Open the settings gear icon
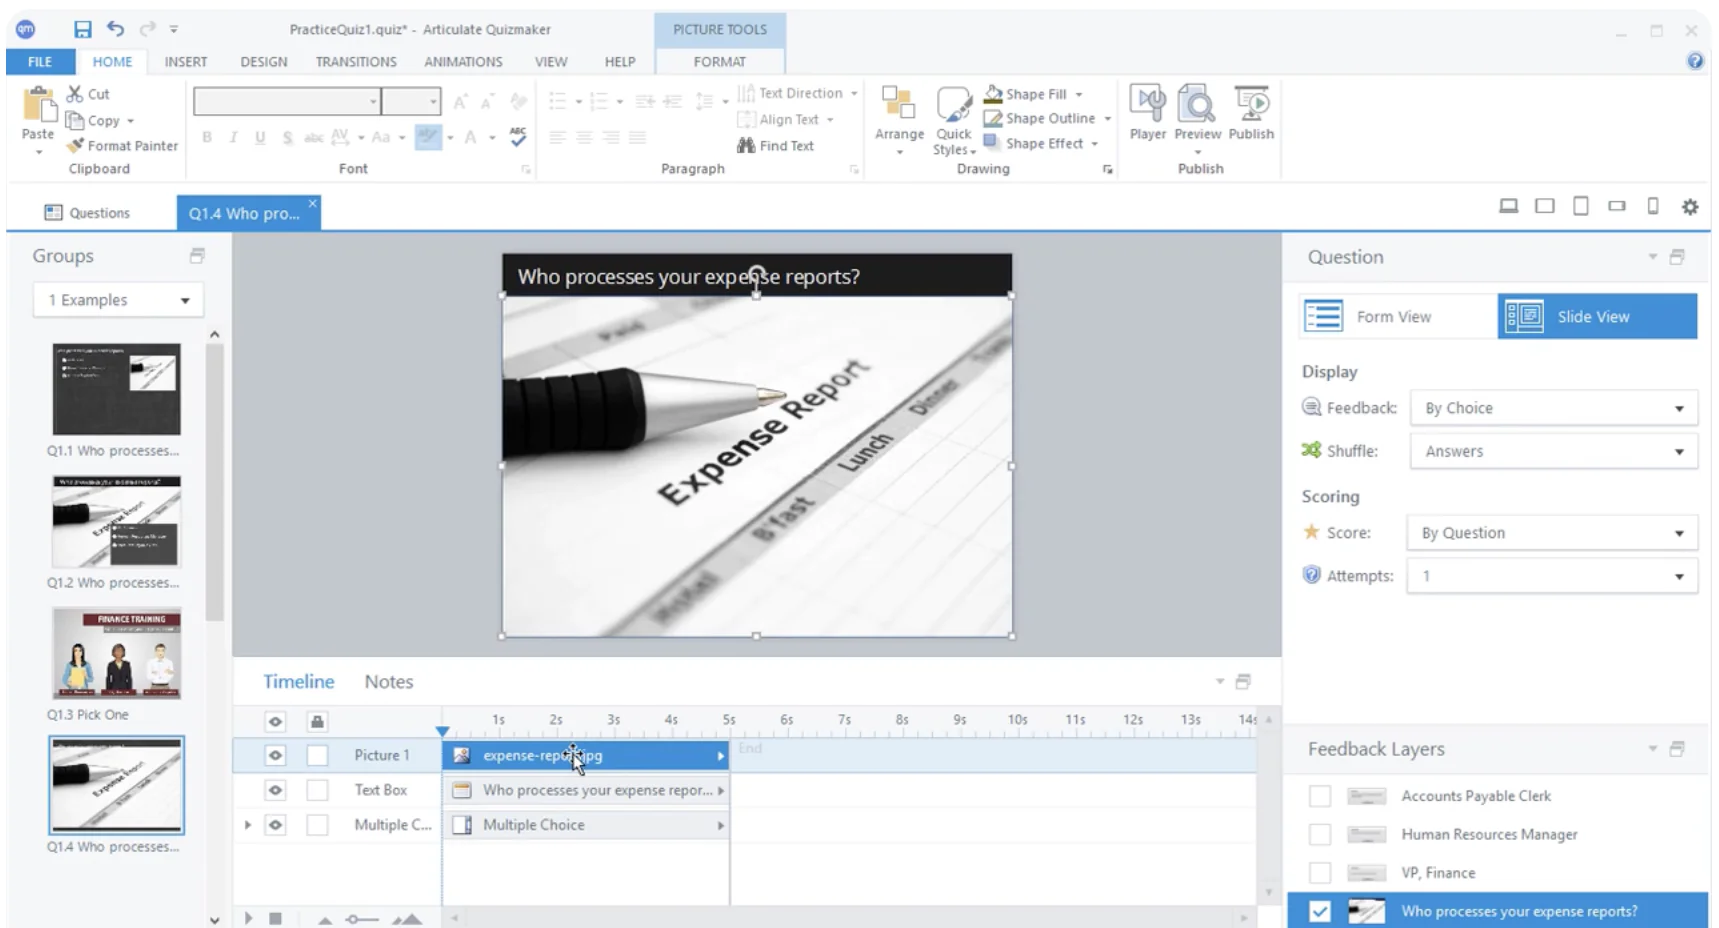This screenshot has width=1719, height=928. coord(1690,207)
